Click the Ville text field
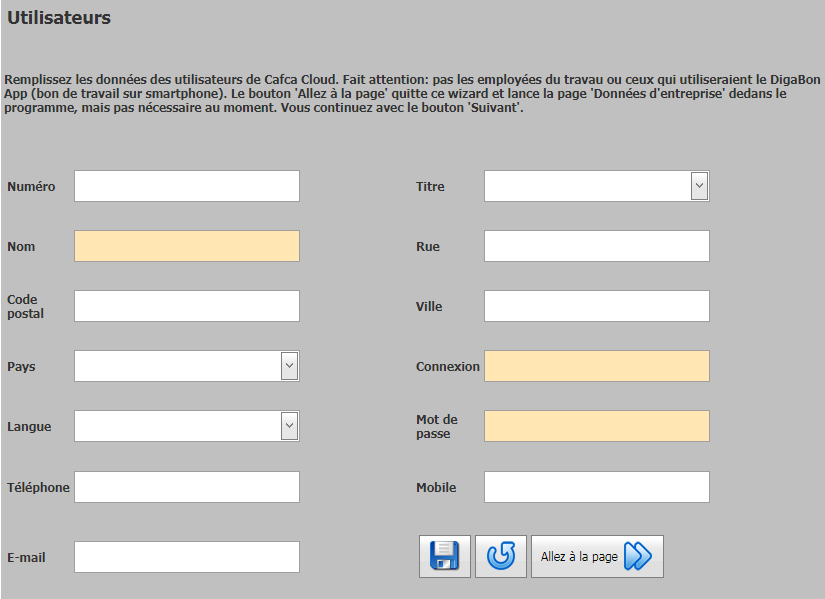825x599 pixels. pos(597,306)
